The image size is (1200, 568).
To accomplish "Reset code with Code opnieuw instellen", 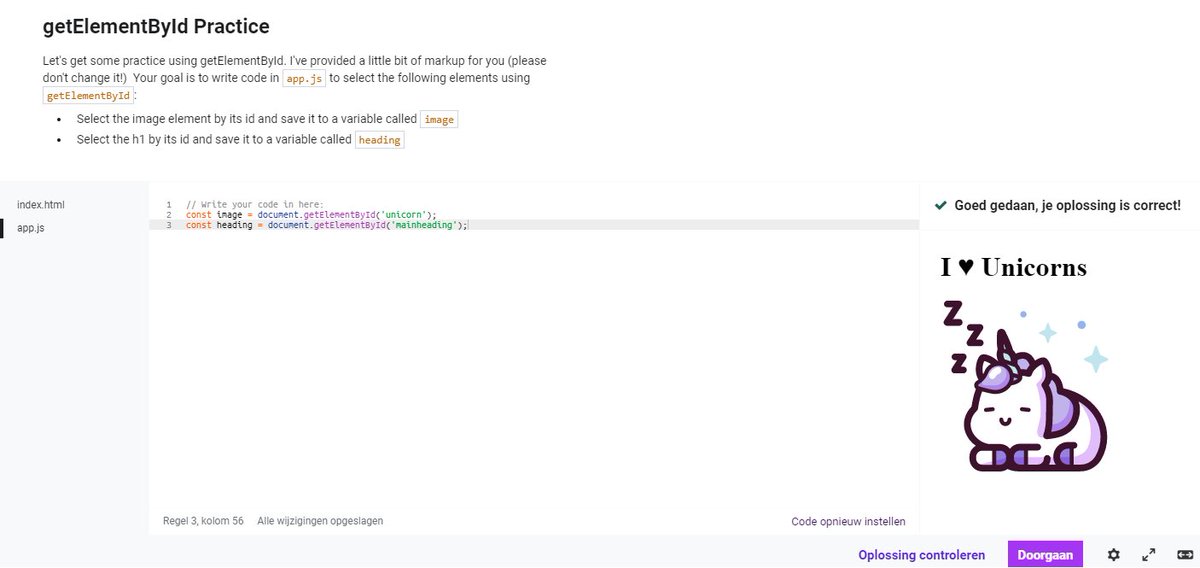I will coord(848,521).
